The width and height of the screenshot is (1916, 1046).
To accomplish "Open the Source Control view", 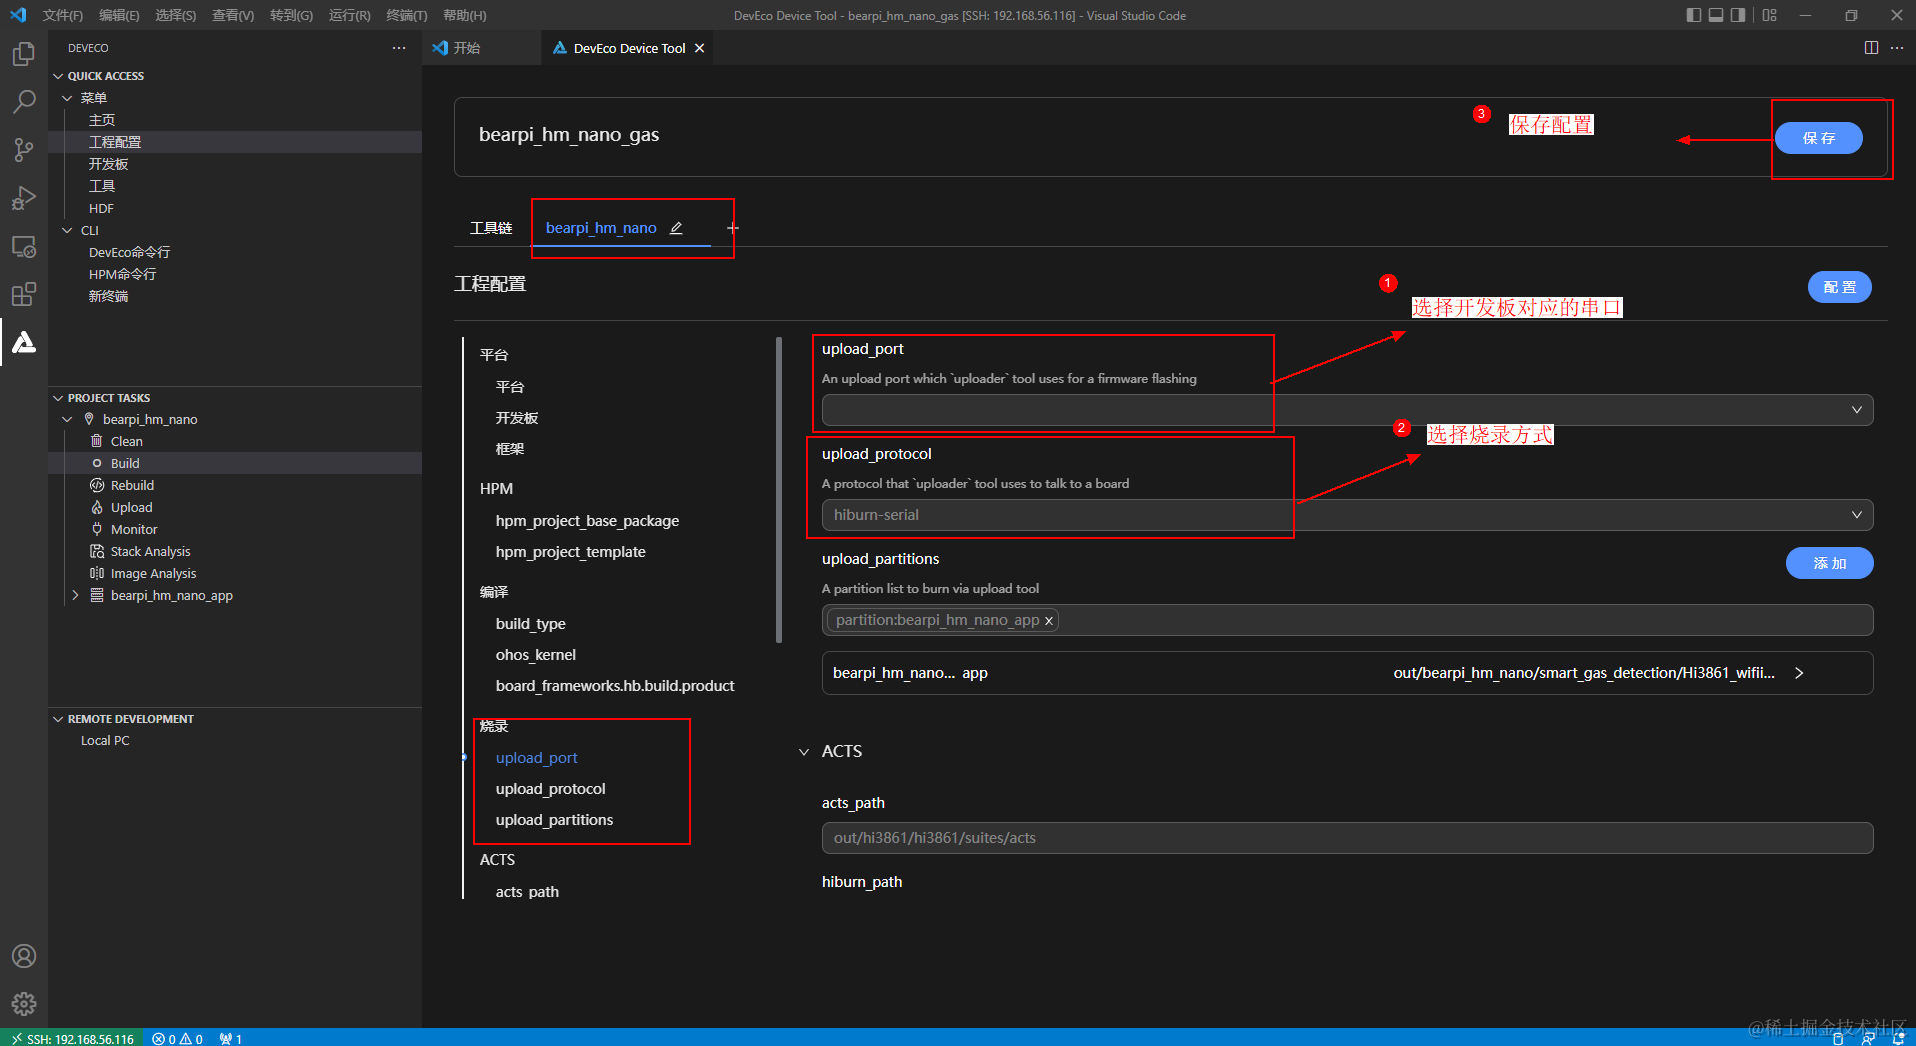I will click(24, 150).
